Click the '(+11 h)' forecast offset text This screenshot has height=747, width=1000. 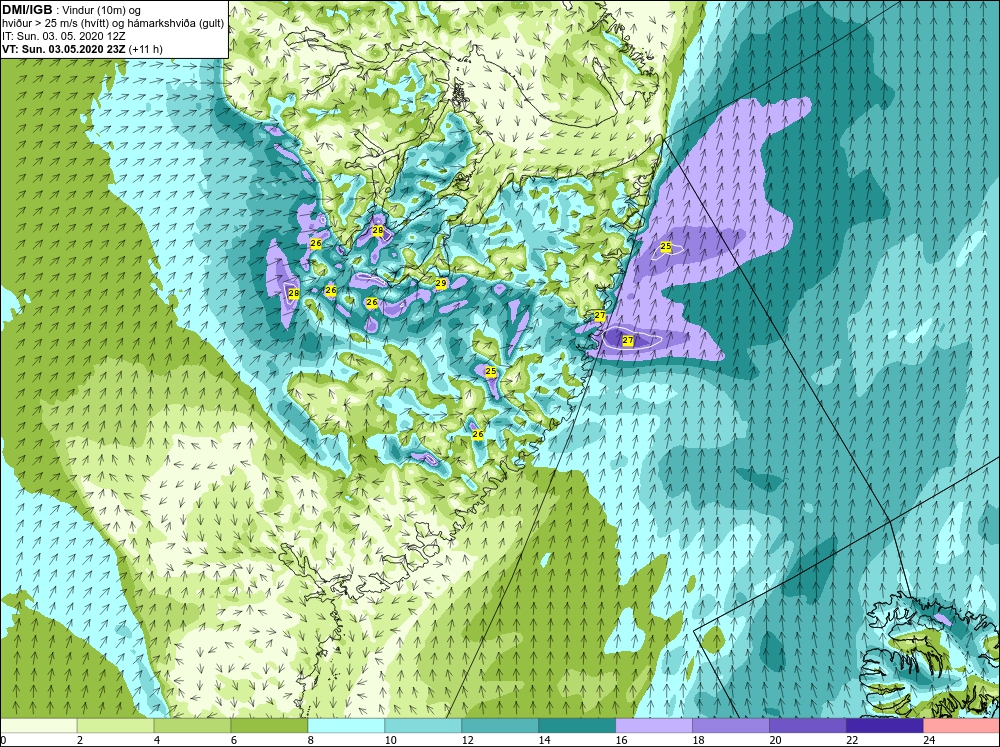[x=145, y=49]
